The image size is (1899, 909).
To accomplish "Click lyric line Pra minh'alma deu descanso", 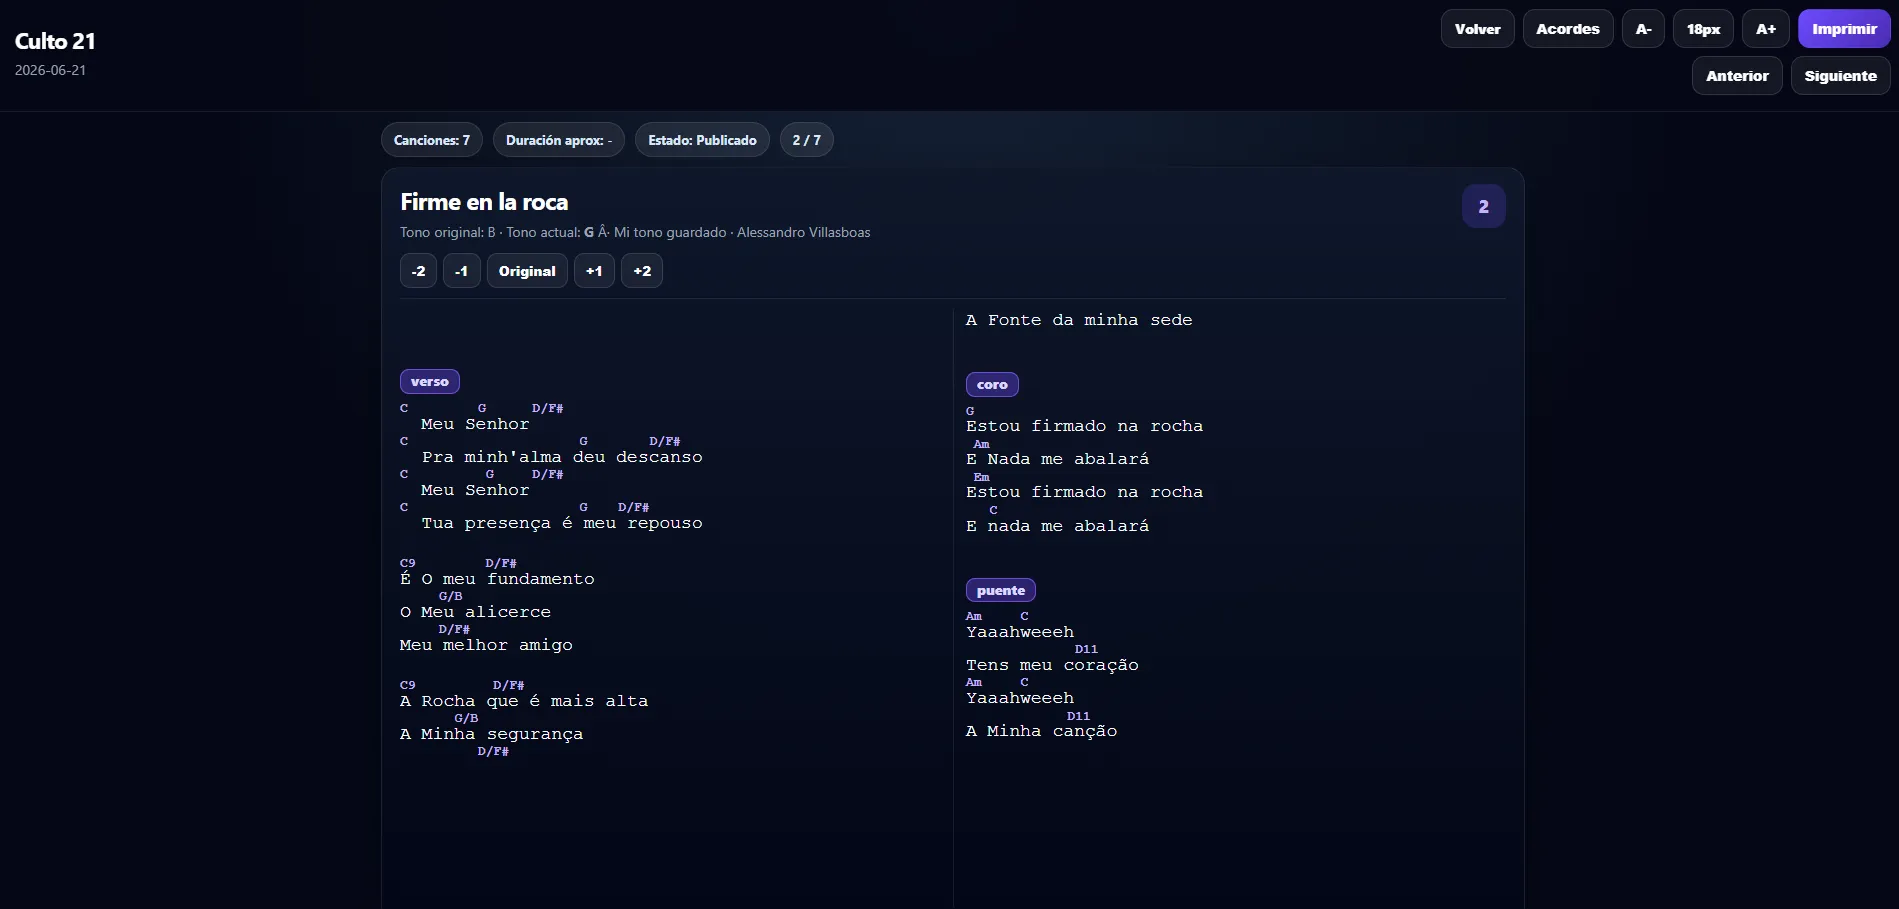I will pyautogui.click(x=562, y=457).
